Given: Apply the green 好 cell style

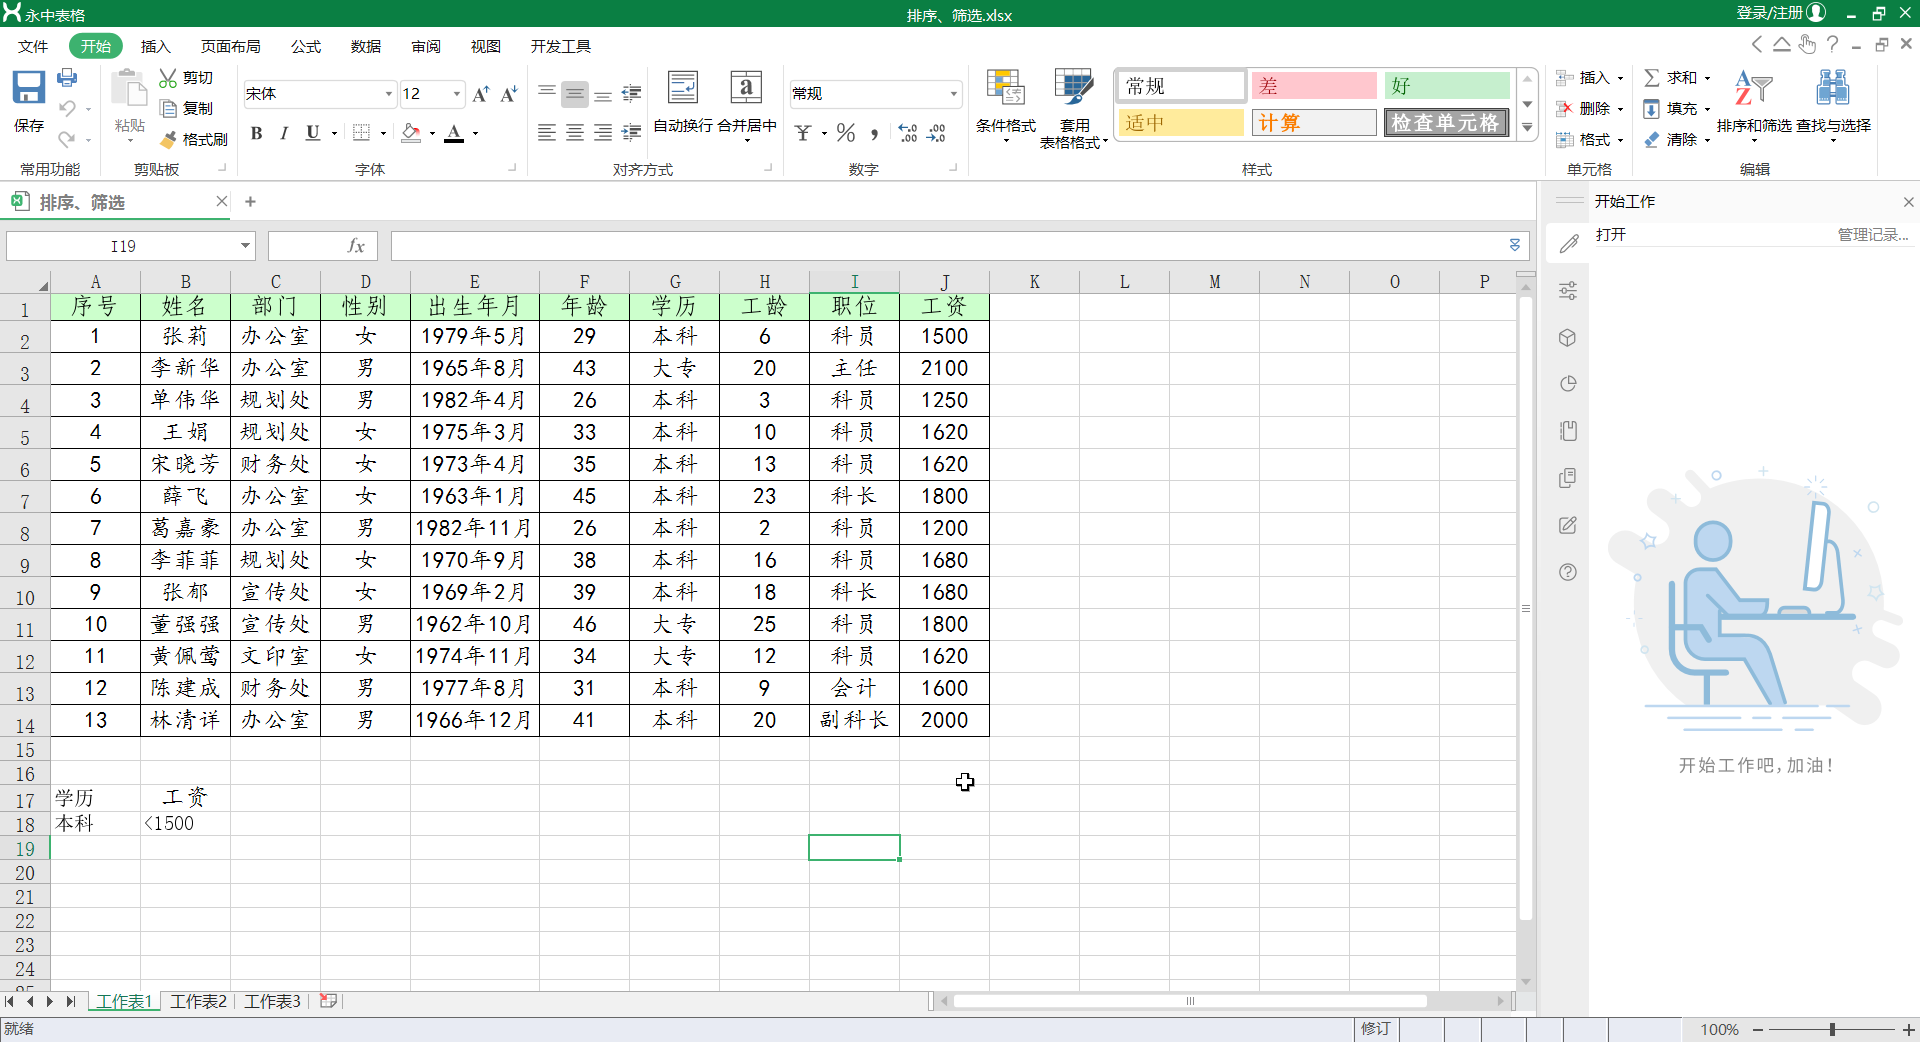Looking at the screenshot, I should coord(1446,86).
